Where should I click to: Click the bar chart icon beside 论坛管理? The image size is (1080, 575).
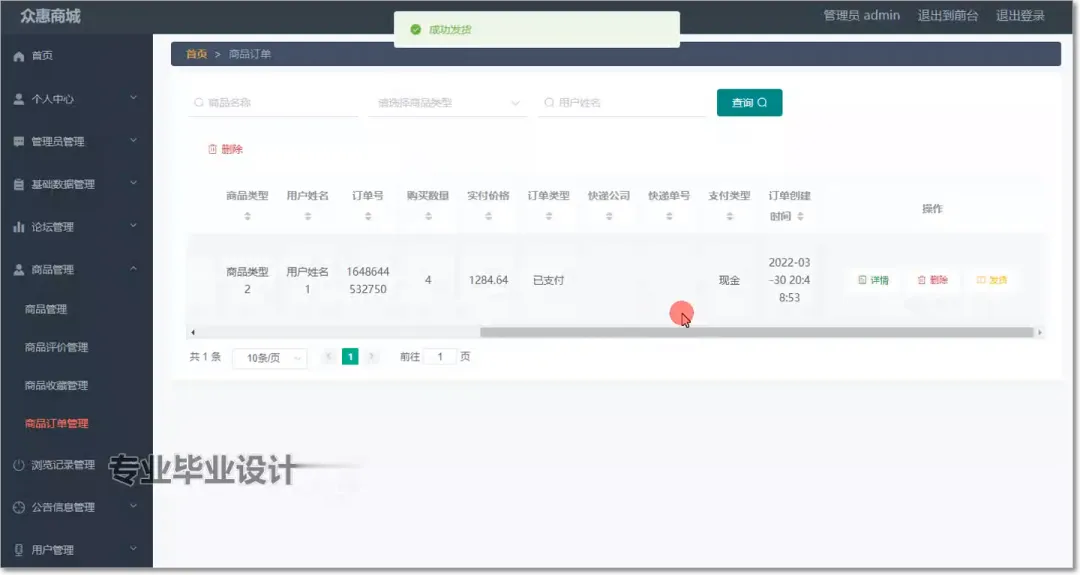coord(19,227)
